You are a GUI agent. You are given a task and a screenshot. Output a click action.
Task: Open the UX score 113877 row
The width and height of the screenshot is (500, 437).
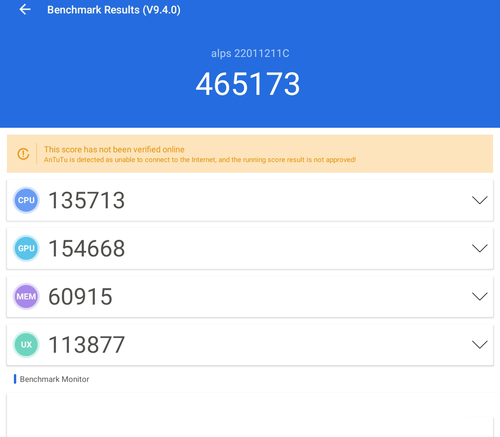pyautogui.click(x=250, y=344)
